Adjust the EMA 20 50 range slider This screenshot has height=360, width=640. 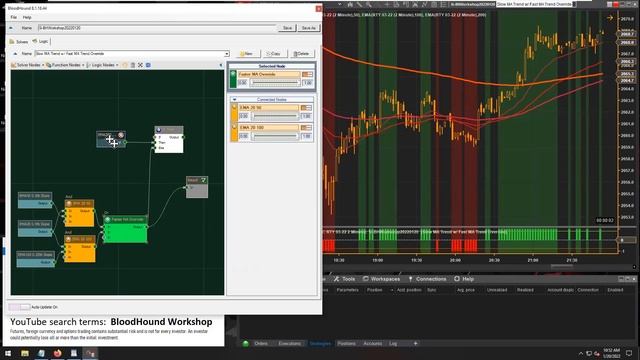coord(275,116)
